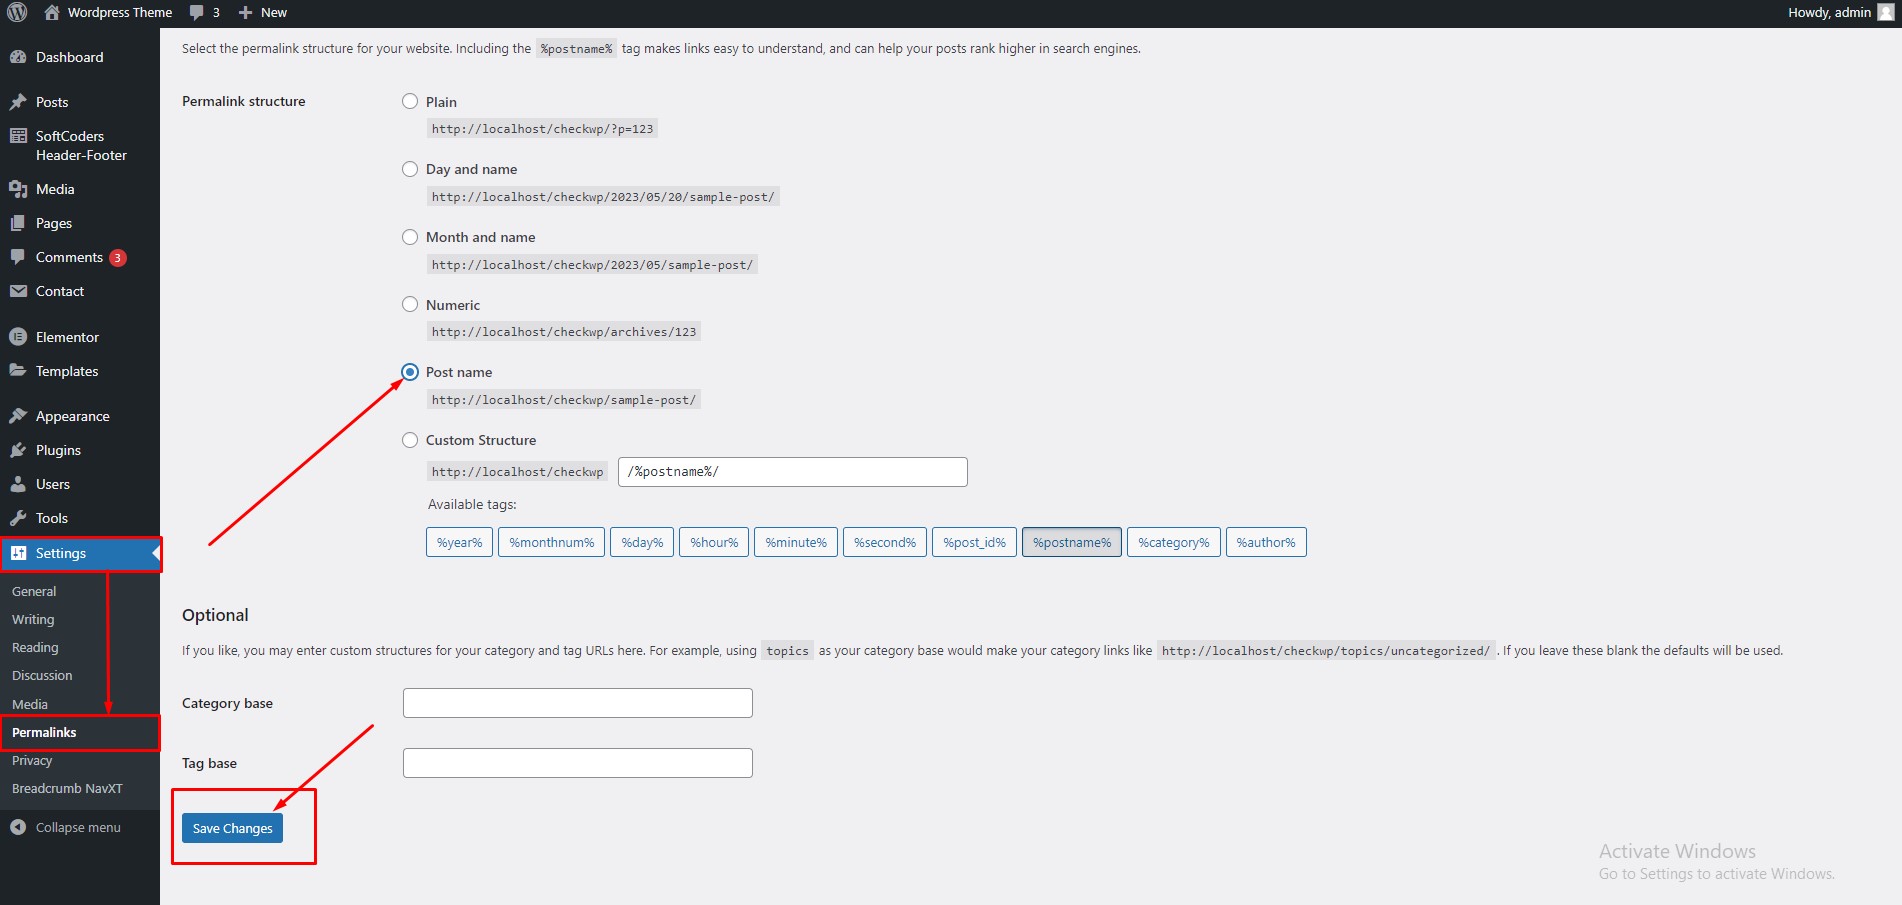The image size is (1902, 905).
Task: Open Plugins via the plug icon
Action: tap(18, 450)
